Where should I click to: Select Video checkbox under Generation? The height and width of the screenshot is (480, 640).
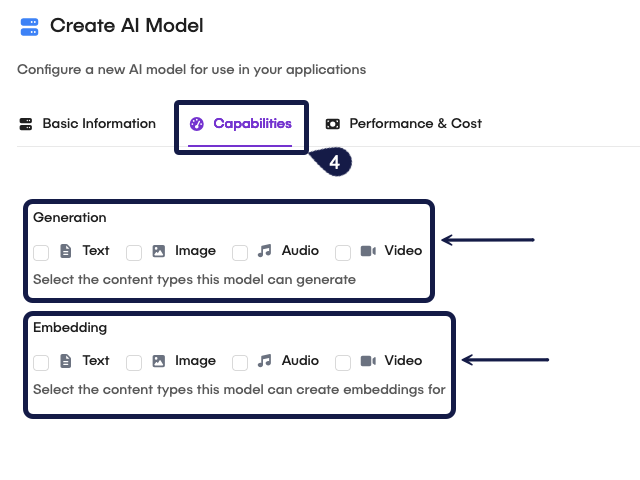tap(343, 252)
